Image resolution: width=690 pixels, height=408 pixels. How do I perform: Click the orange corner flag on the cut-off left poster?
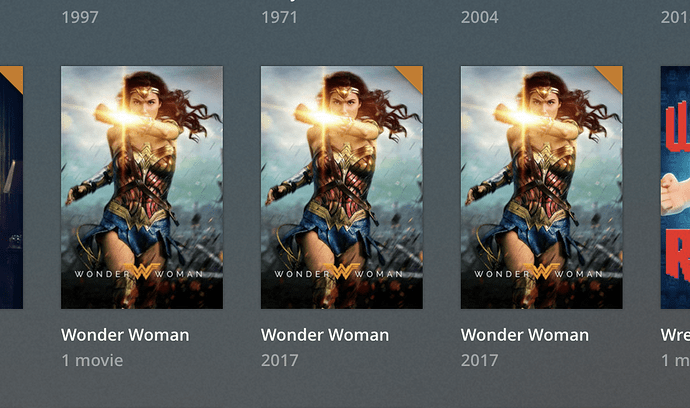(15, 75)
